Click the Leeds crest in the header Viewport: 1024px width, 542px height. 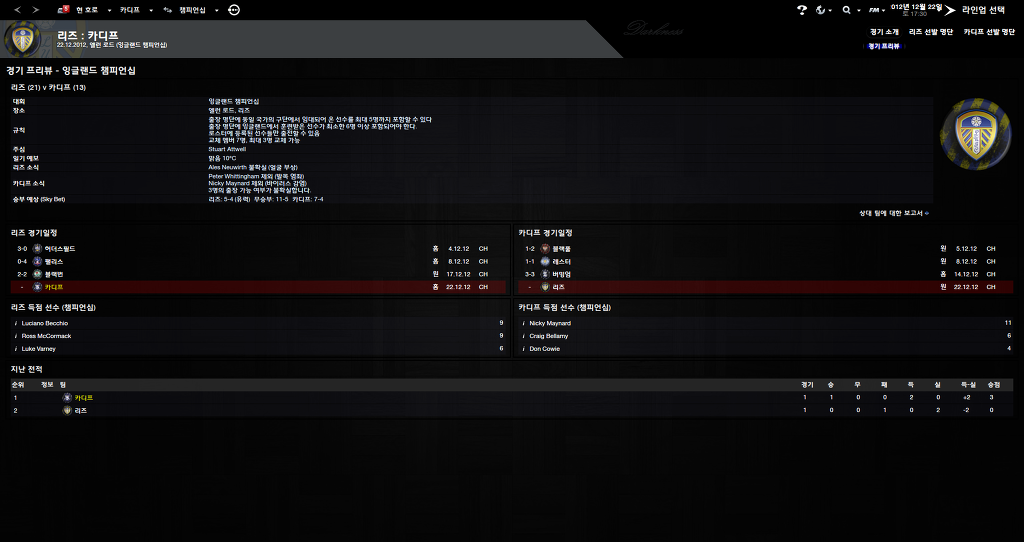[x=23, y=40]
